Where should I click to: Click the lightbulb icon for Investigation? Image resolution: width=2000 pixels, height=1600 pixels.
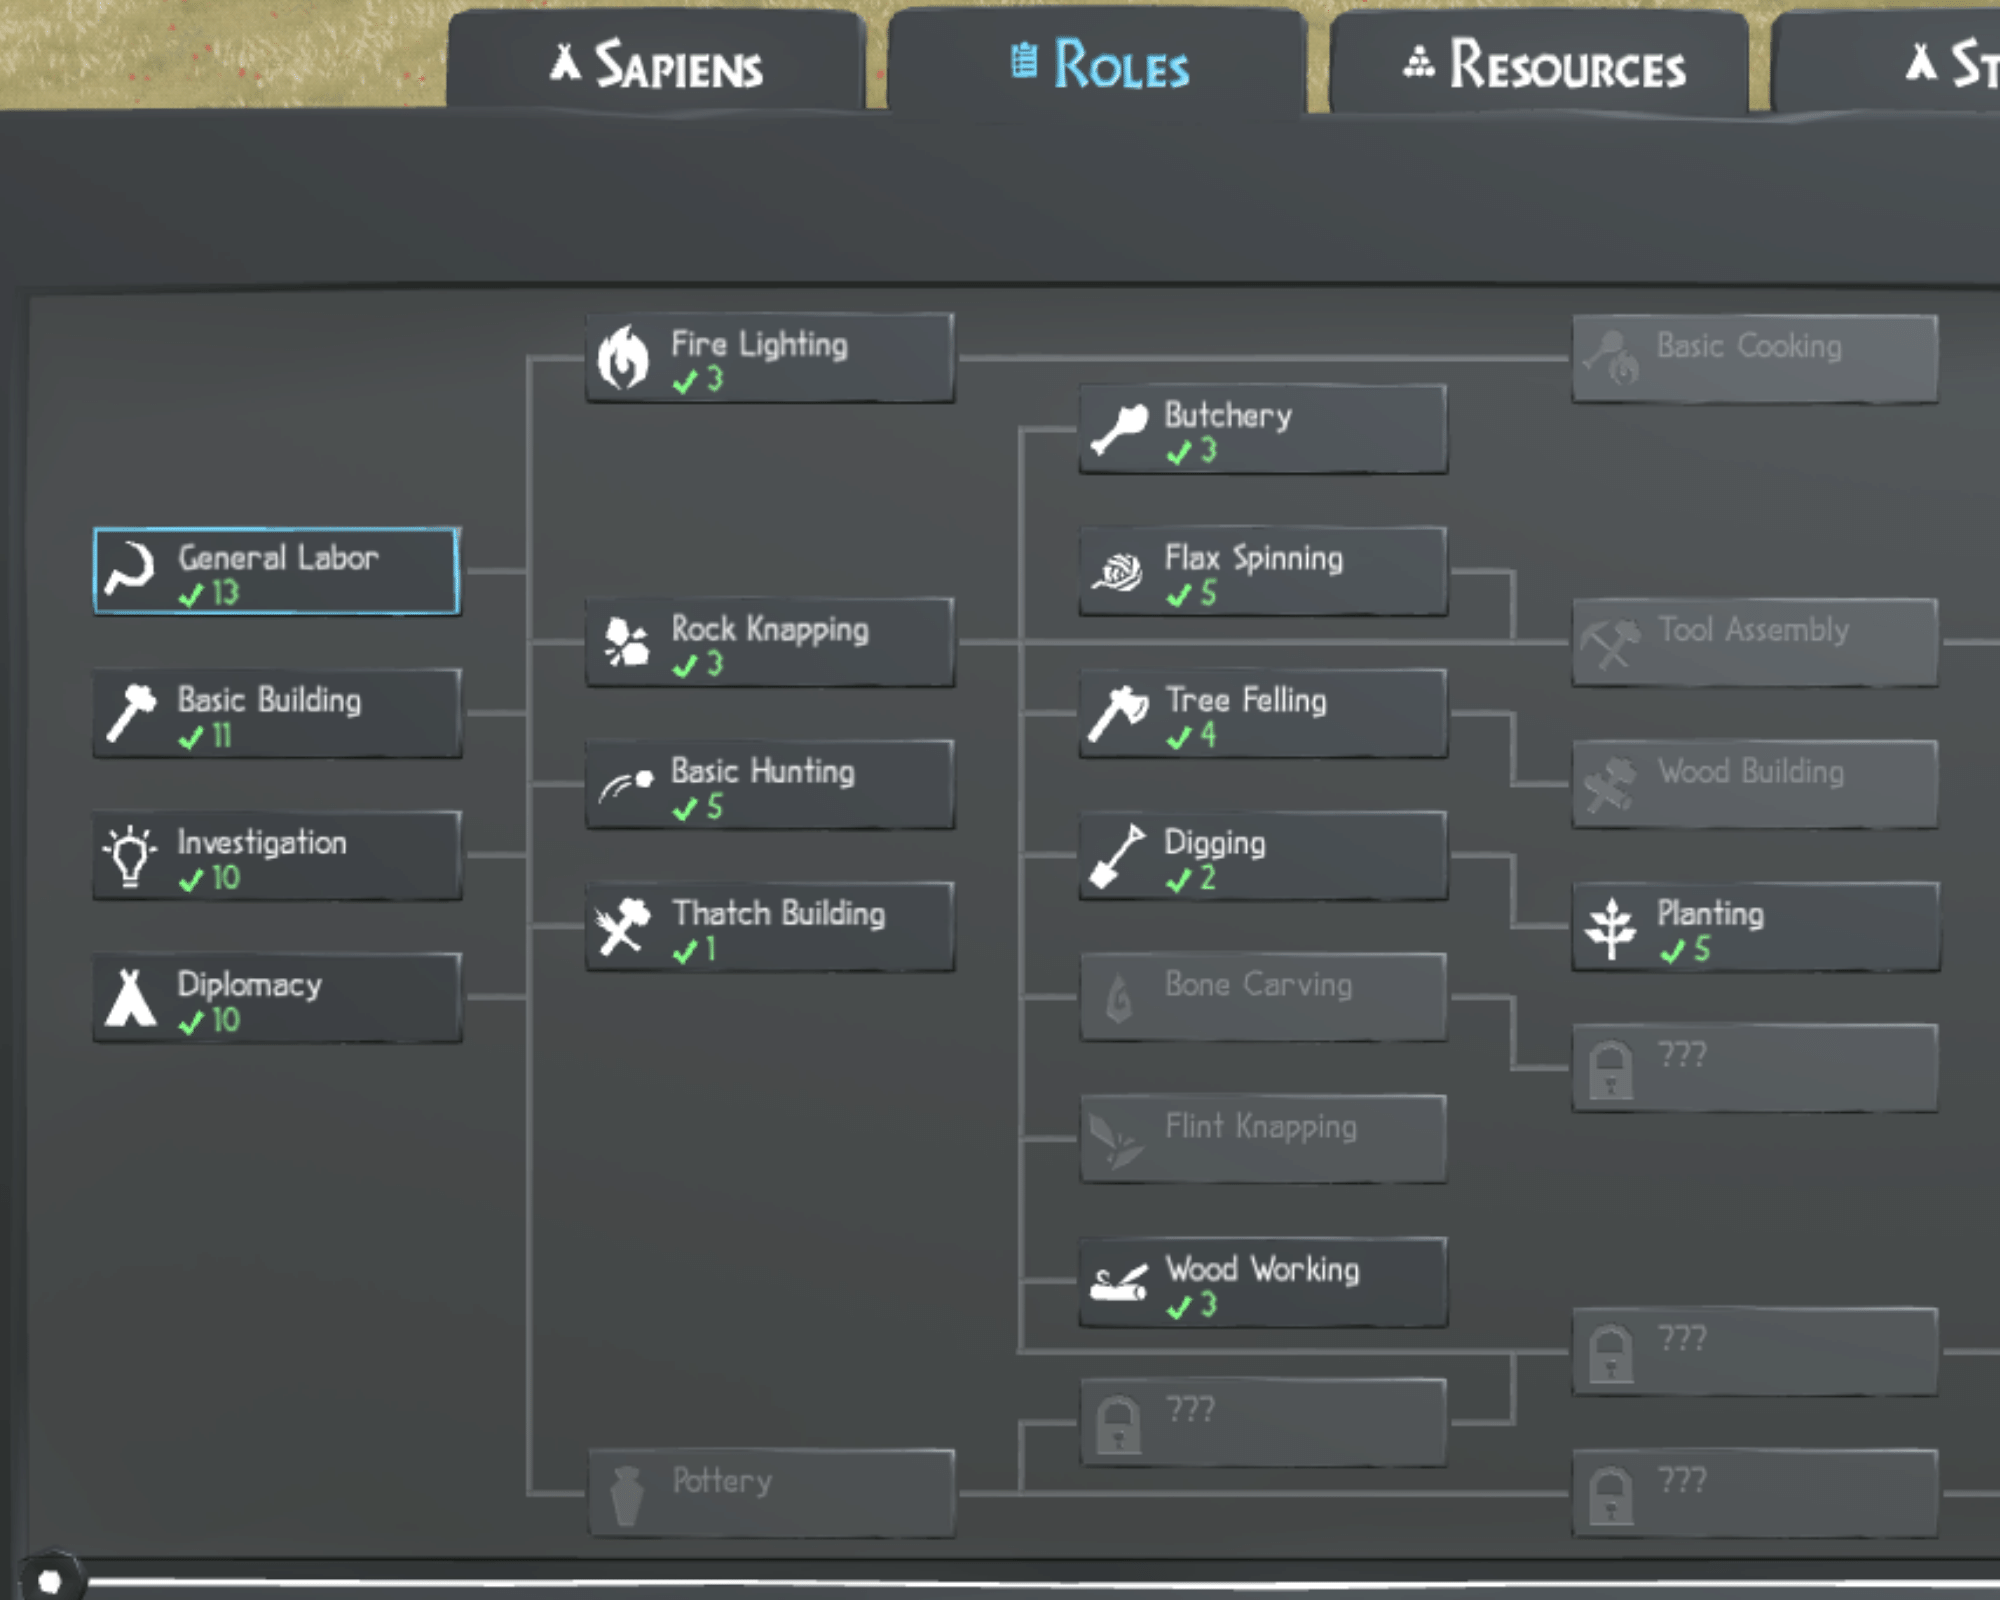click(130, 856)
